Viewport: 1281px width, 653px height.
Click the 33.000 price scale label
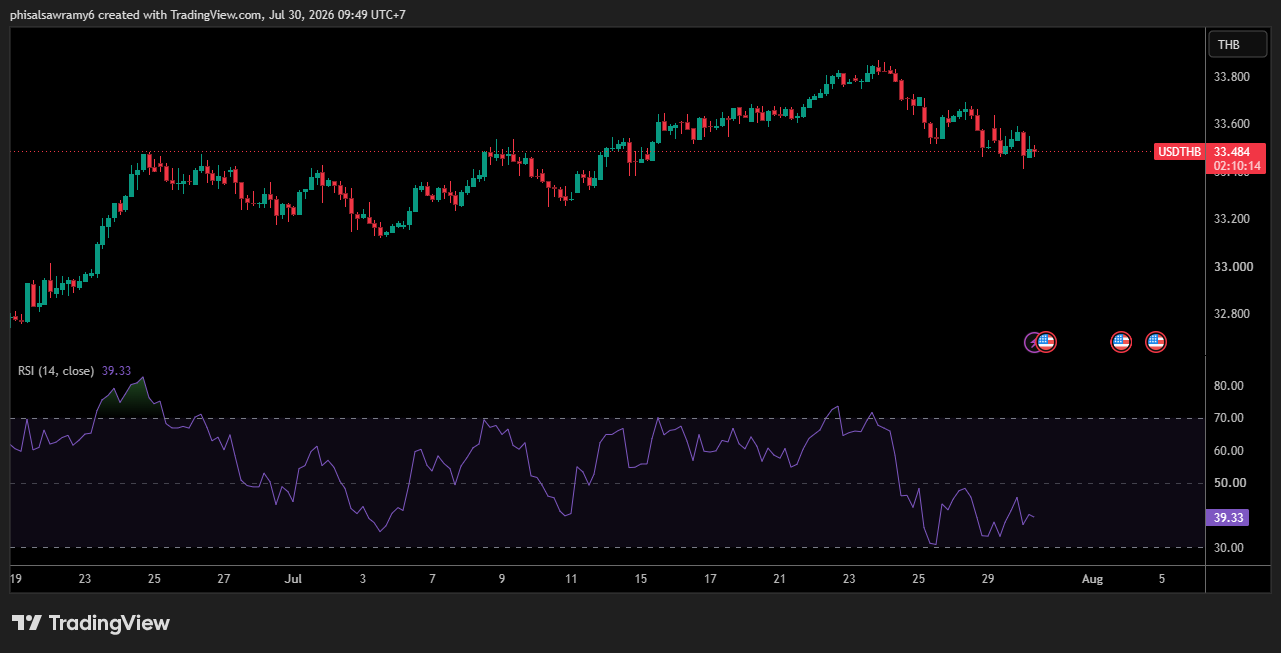tap(1230, 267)
